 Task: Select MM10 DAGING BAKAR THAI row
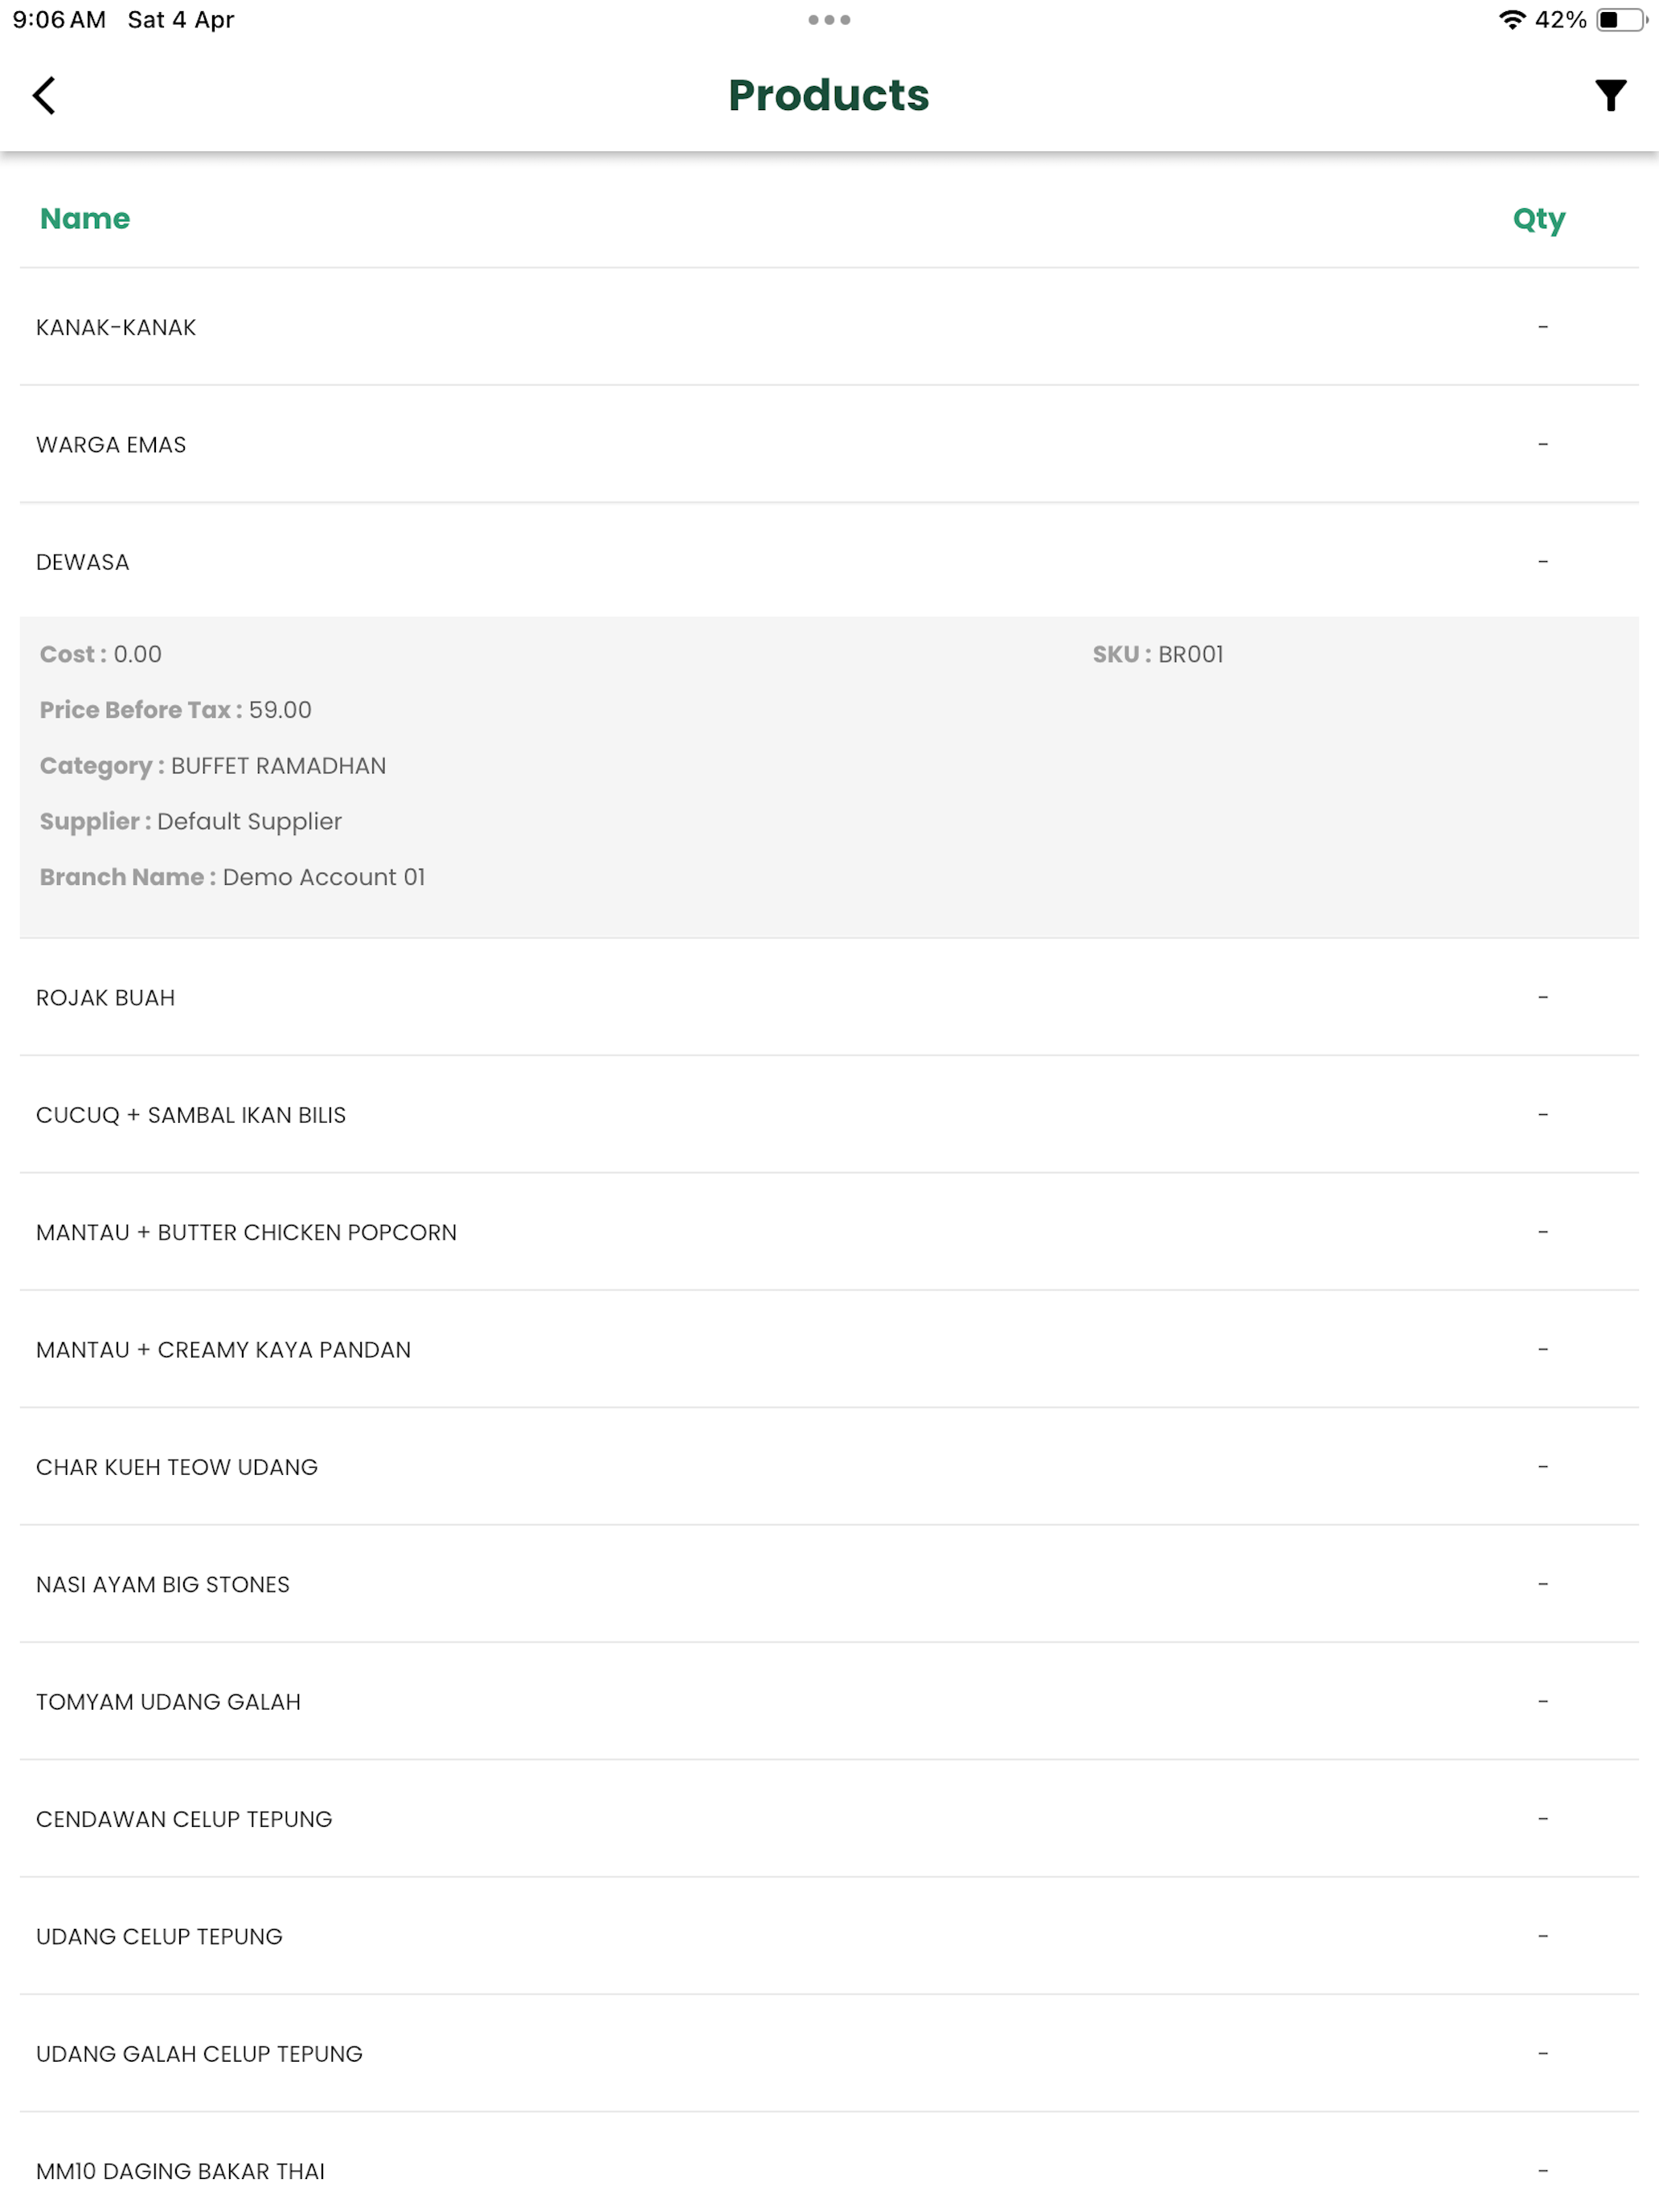[x=829, y=2167]
